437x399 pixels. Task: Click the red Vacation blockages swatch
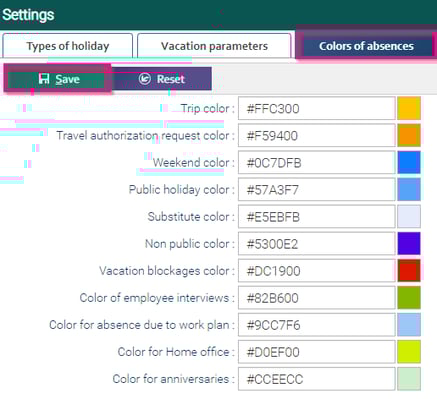[x=409, y=270]
